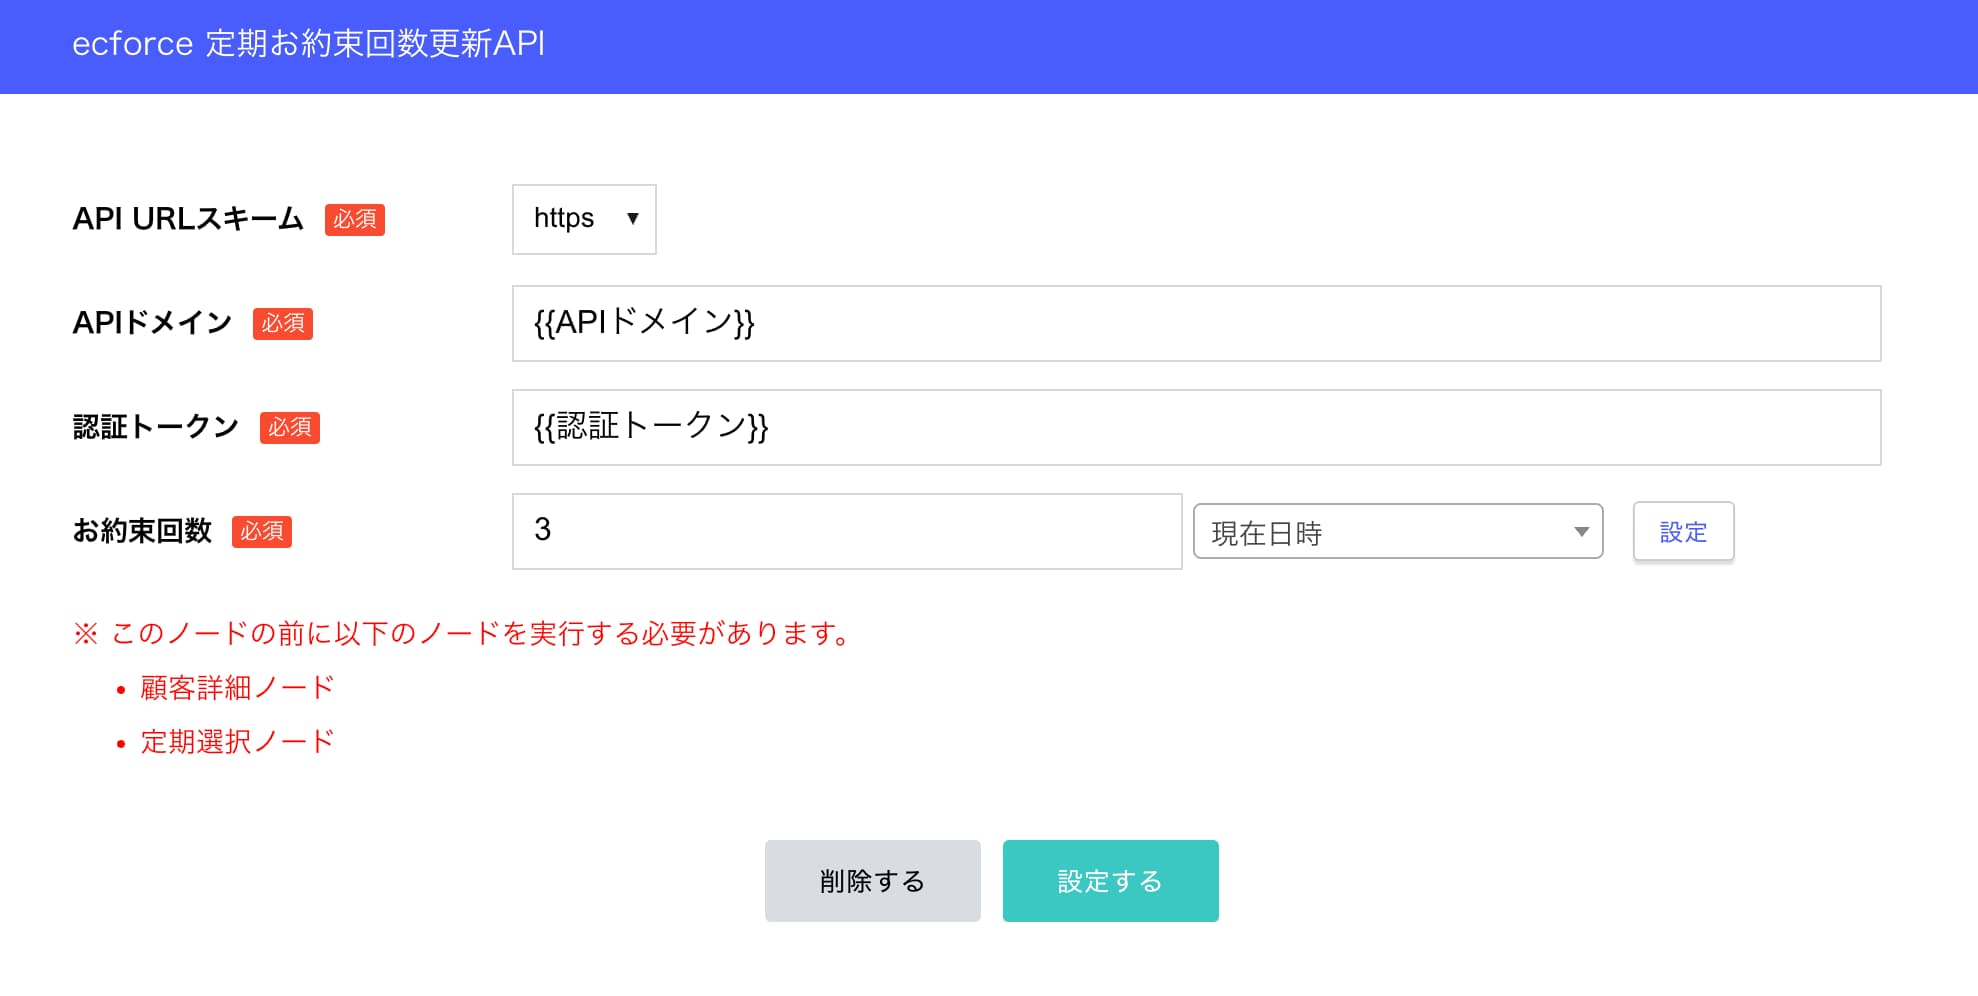Click the 必須 badge next to お約束回数
Screen dimensions: 1978x996
pos(262,531)
